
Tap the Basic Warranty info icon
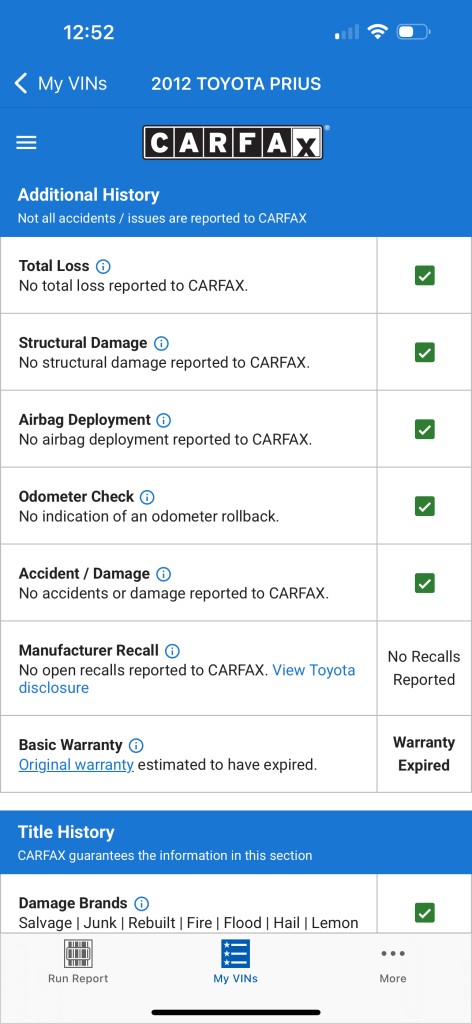coord(136,746)
